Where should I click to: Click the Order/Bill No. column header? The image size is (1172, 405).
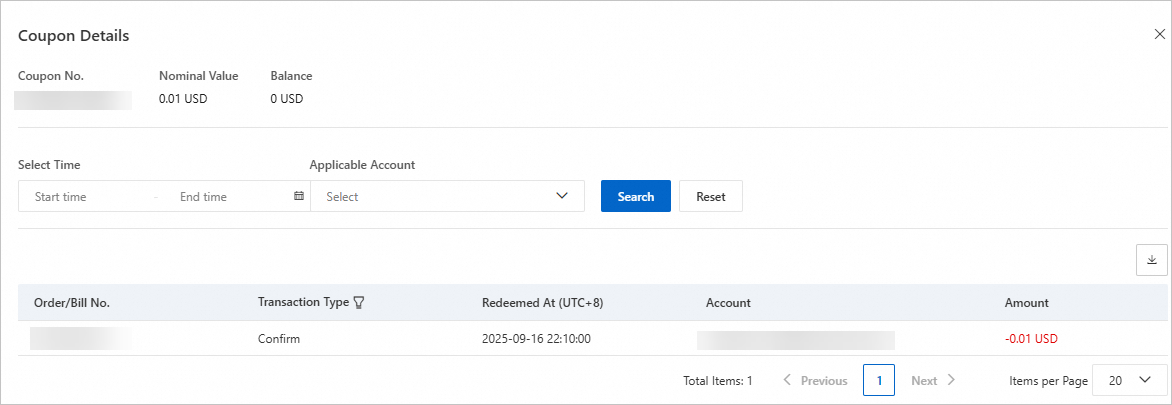[72, 302]
